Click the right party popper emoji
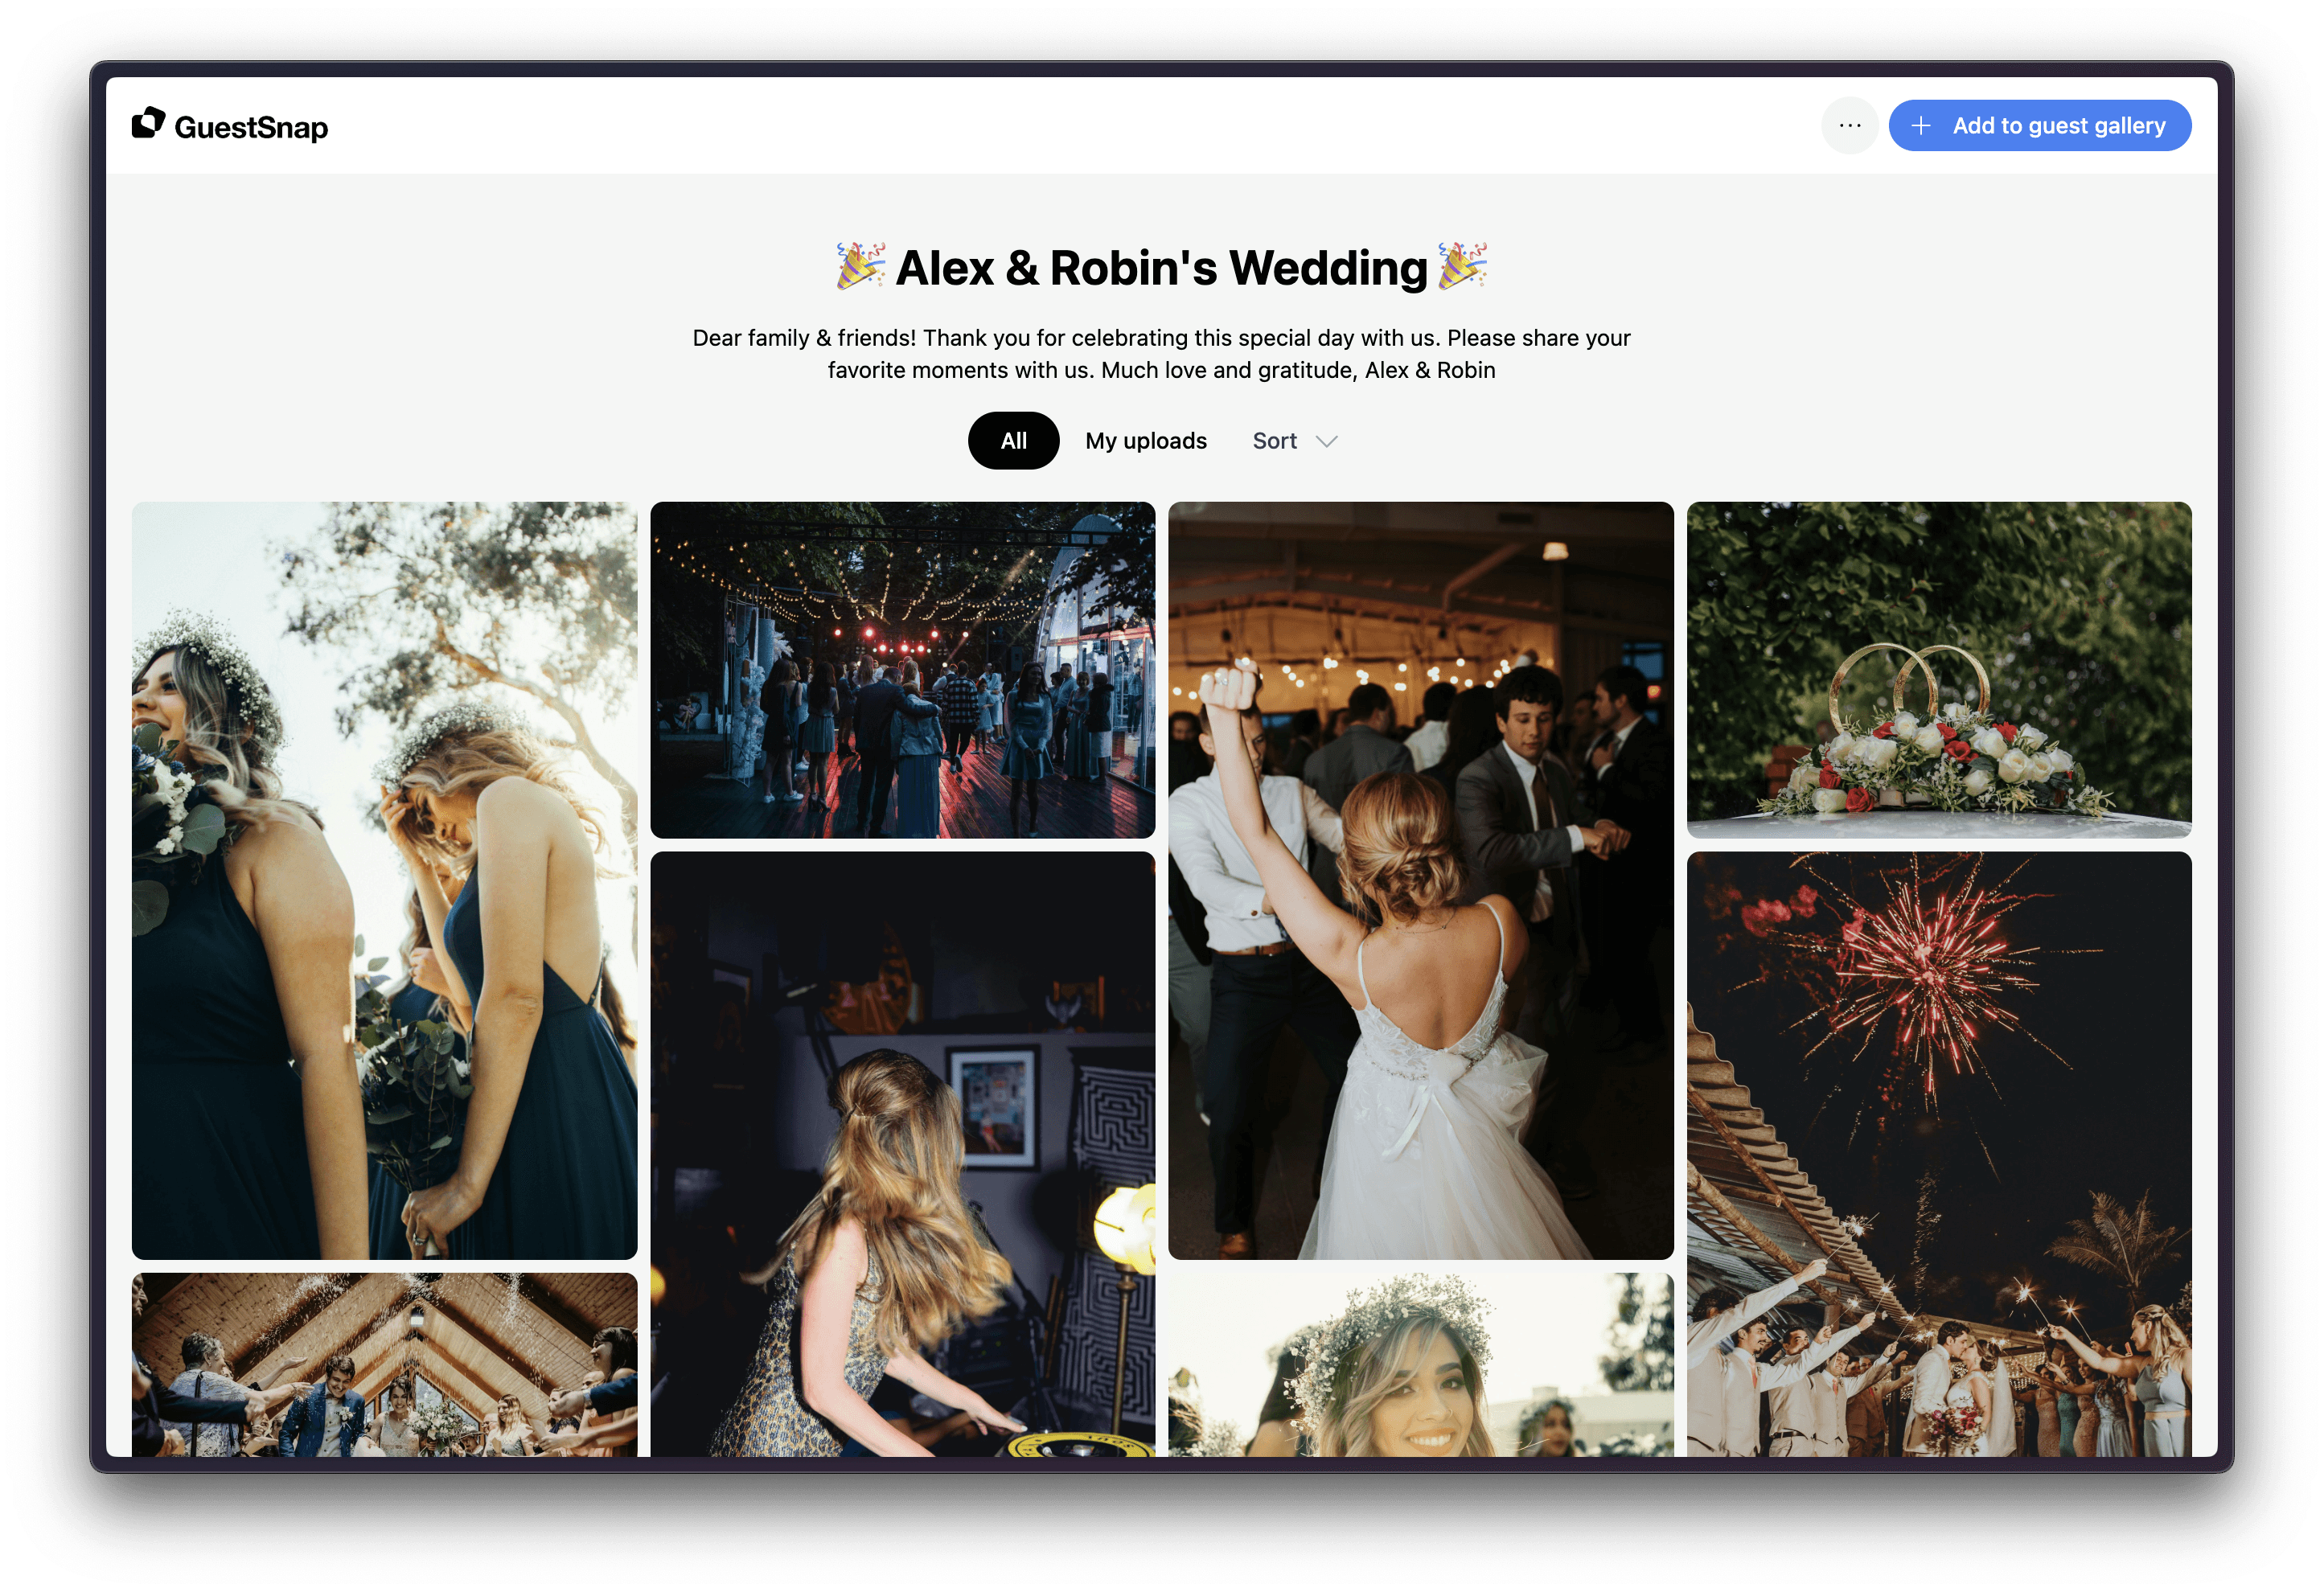This screenshot has height=1592, width=2324. (1462, 266)
